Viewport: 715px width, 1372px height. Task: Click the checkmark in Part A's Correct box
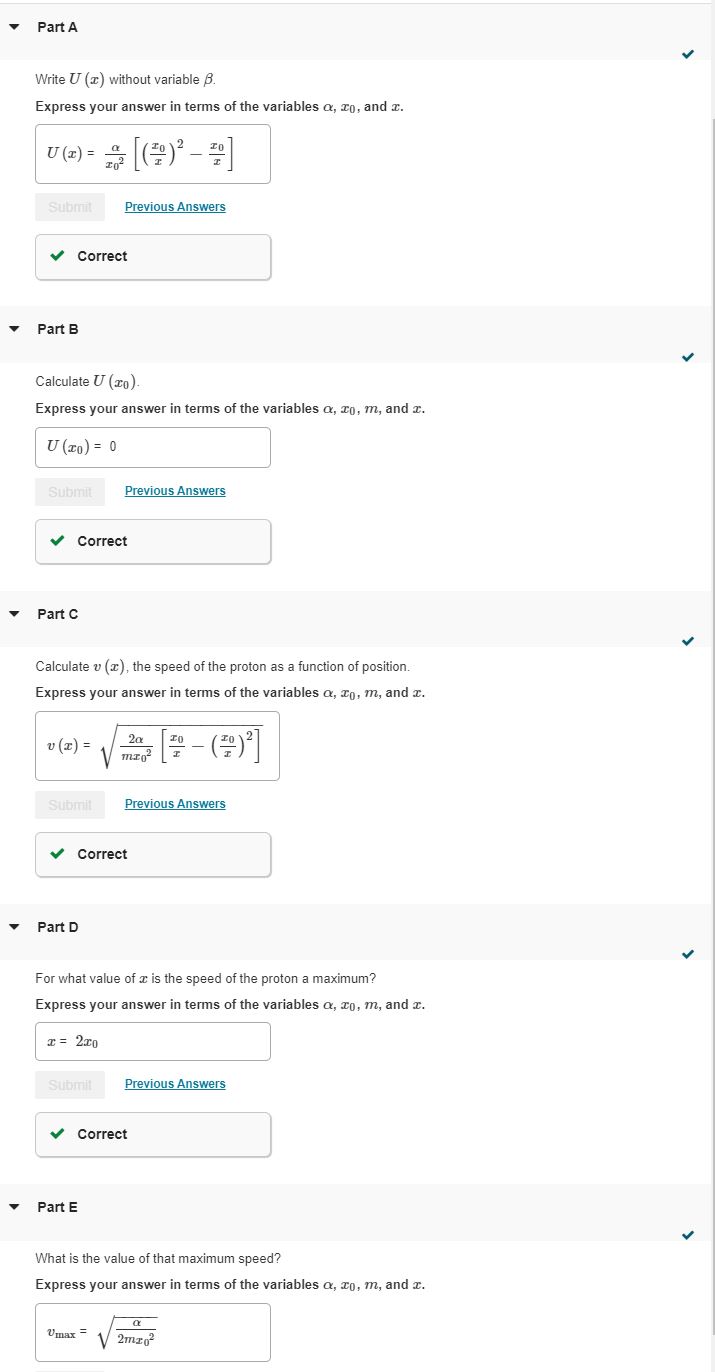click(58, 256)
